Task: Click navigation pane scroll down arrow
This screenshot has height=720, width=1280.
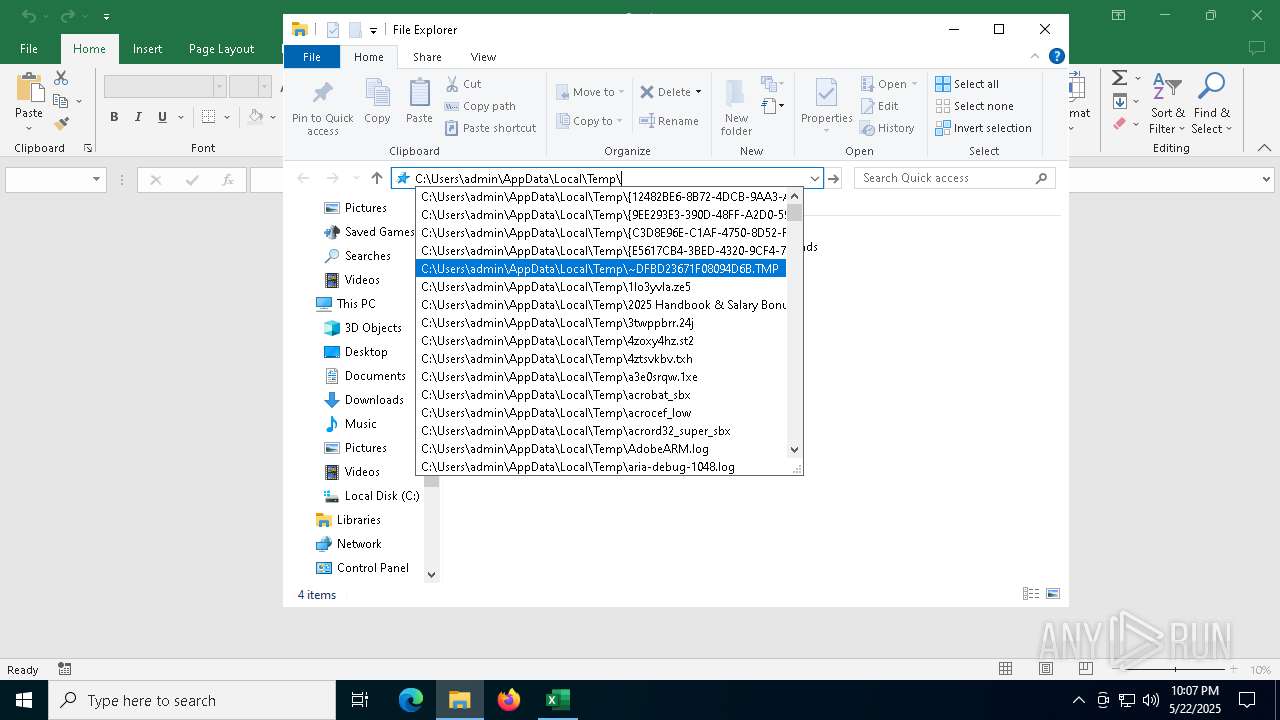Action: [432, 574]
